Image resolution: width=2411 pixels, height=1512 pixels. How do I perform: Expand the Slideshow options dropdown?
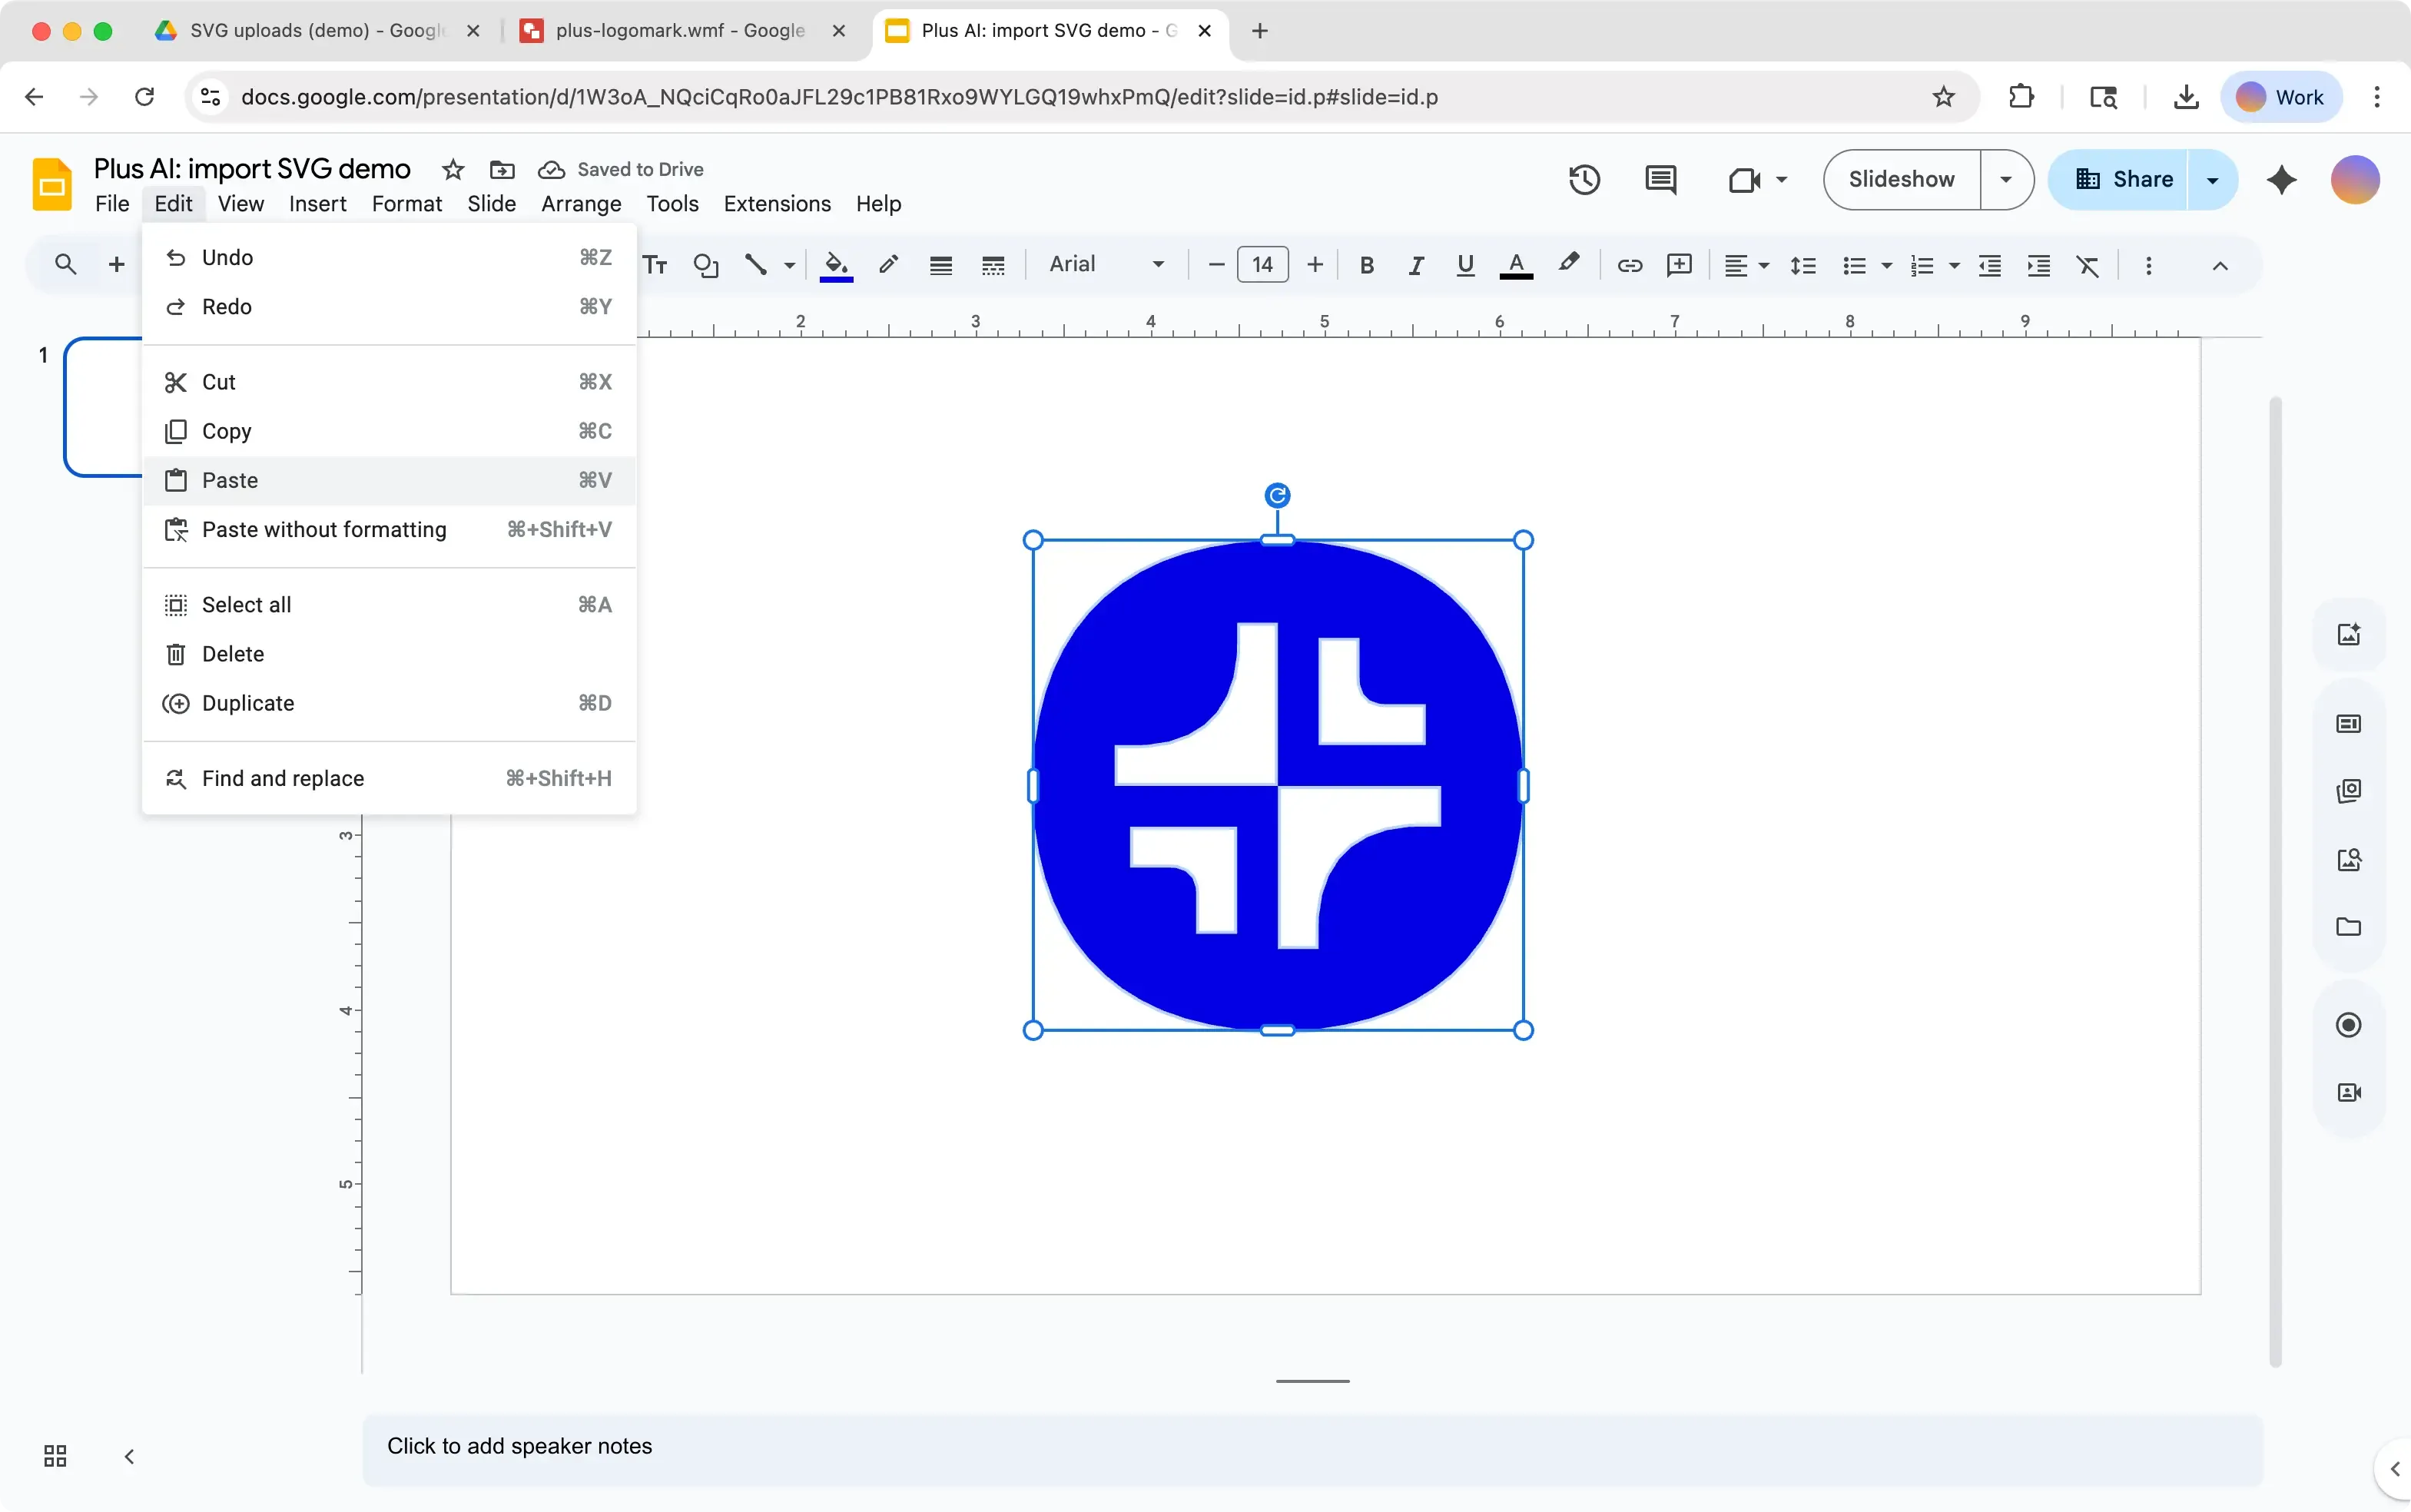tap(2005, 179)
